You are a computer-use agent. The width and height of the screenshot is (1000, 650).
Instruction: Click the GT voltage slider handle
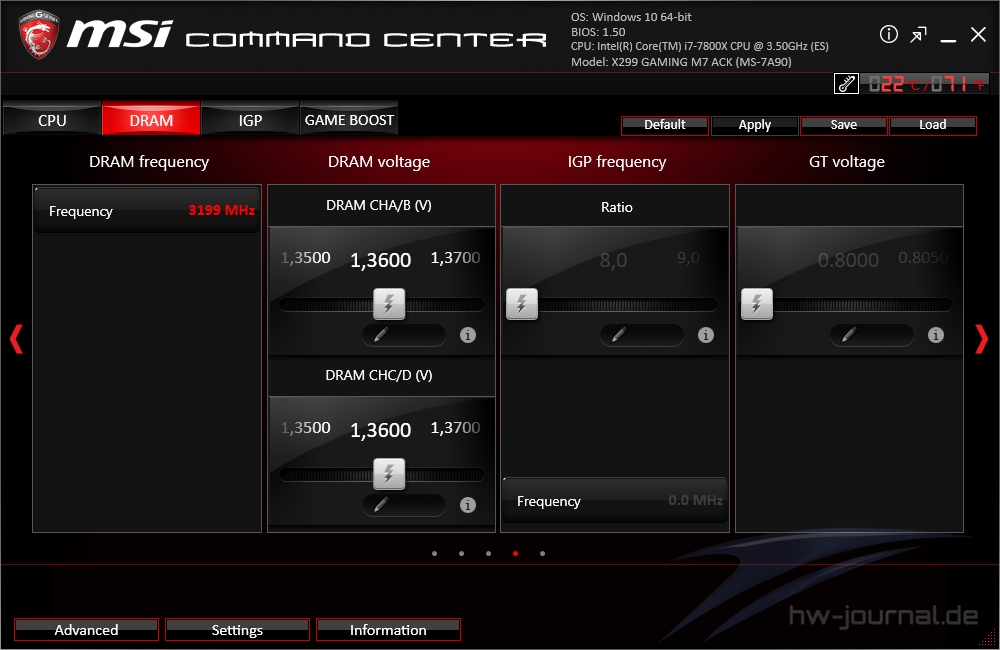click(x=757, y=304)
